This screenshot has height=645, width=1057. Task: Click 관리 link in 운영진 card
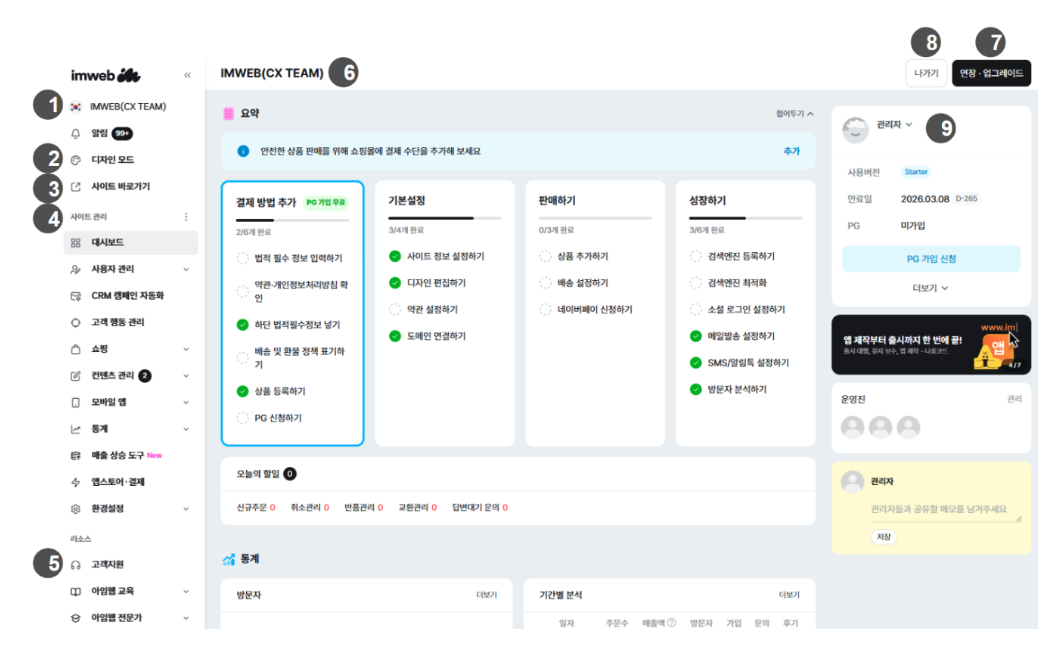[x=1014, y=399]
